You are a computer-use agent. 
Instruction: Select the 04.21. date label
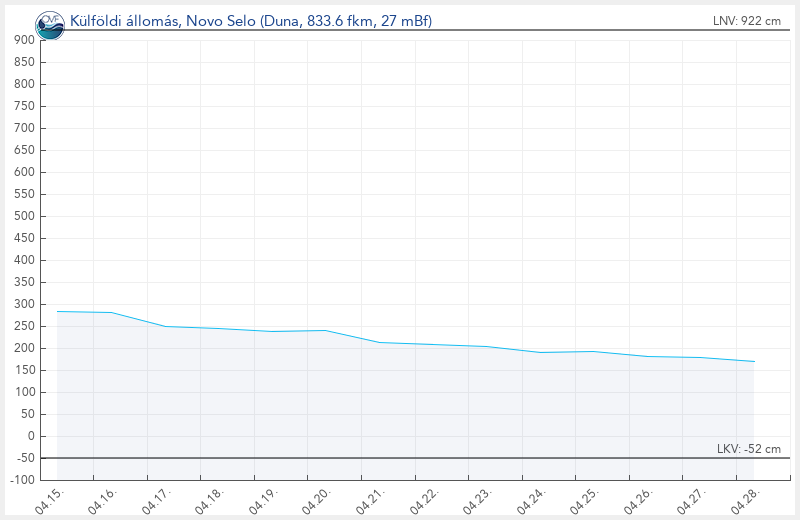372,500
